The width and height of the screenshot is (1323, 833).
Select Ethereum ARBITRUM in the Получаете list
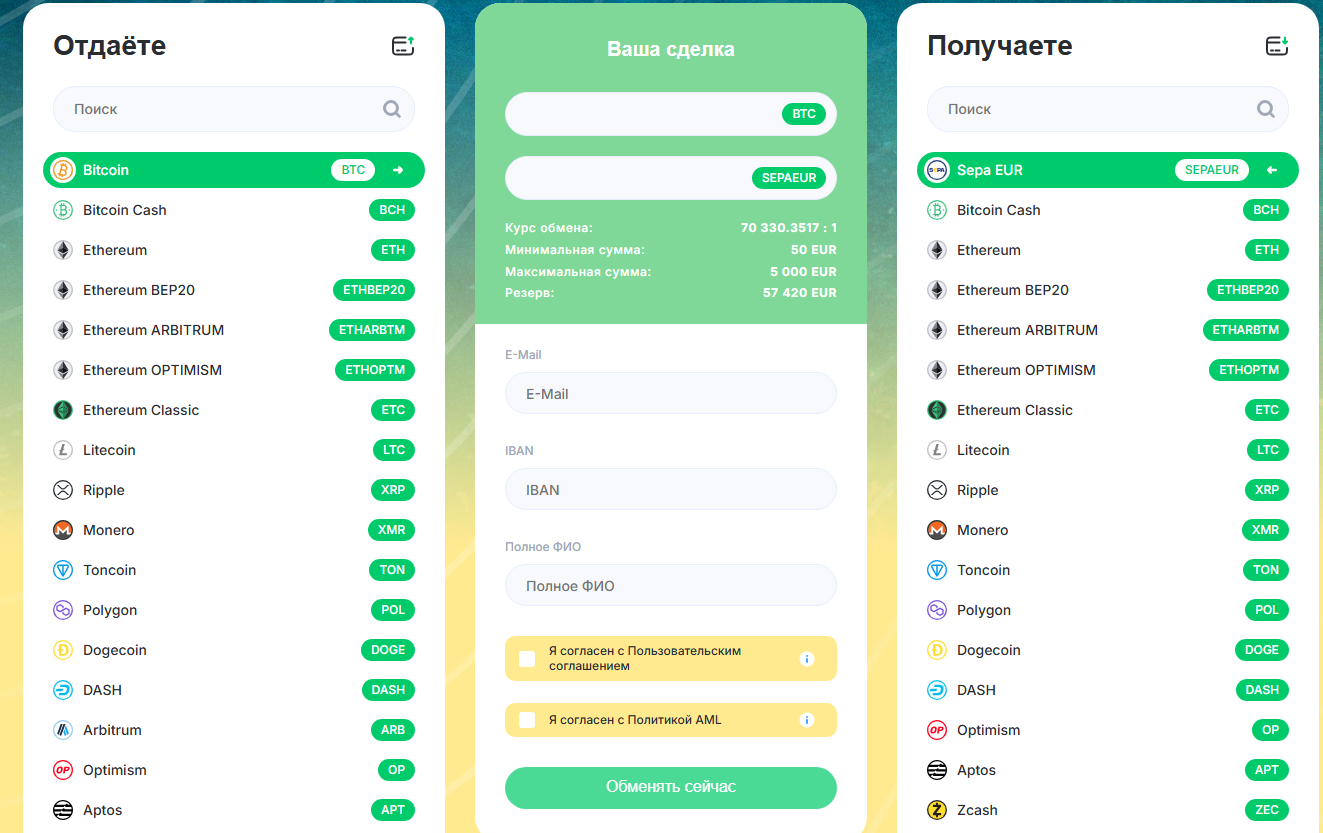point(1108,330)
